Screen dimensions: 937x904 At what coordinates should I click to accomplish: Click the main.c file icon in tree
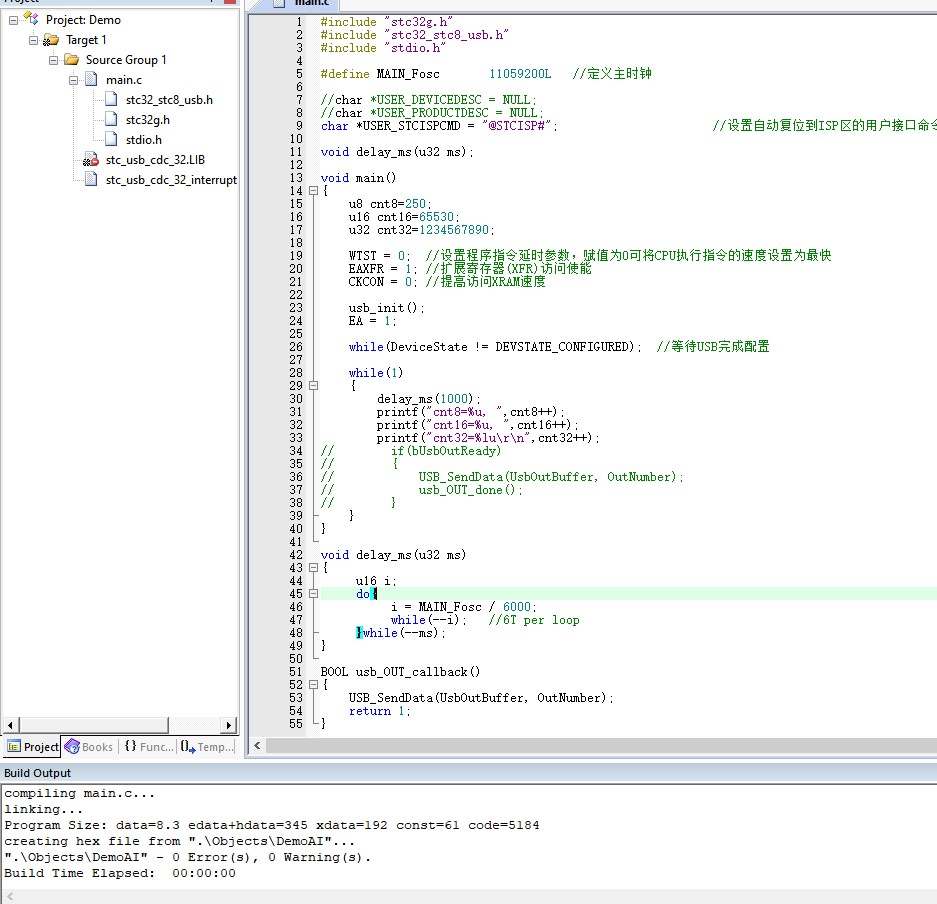pos(92,80)
